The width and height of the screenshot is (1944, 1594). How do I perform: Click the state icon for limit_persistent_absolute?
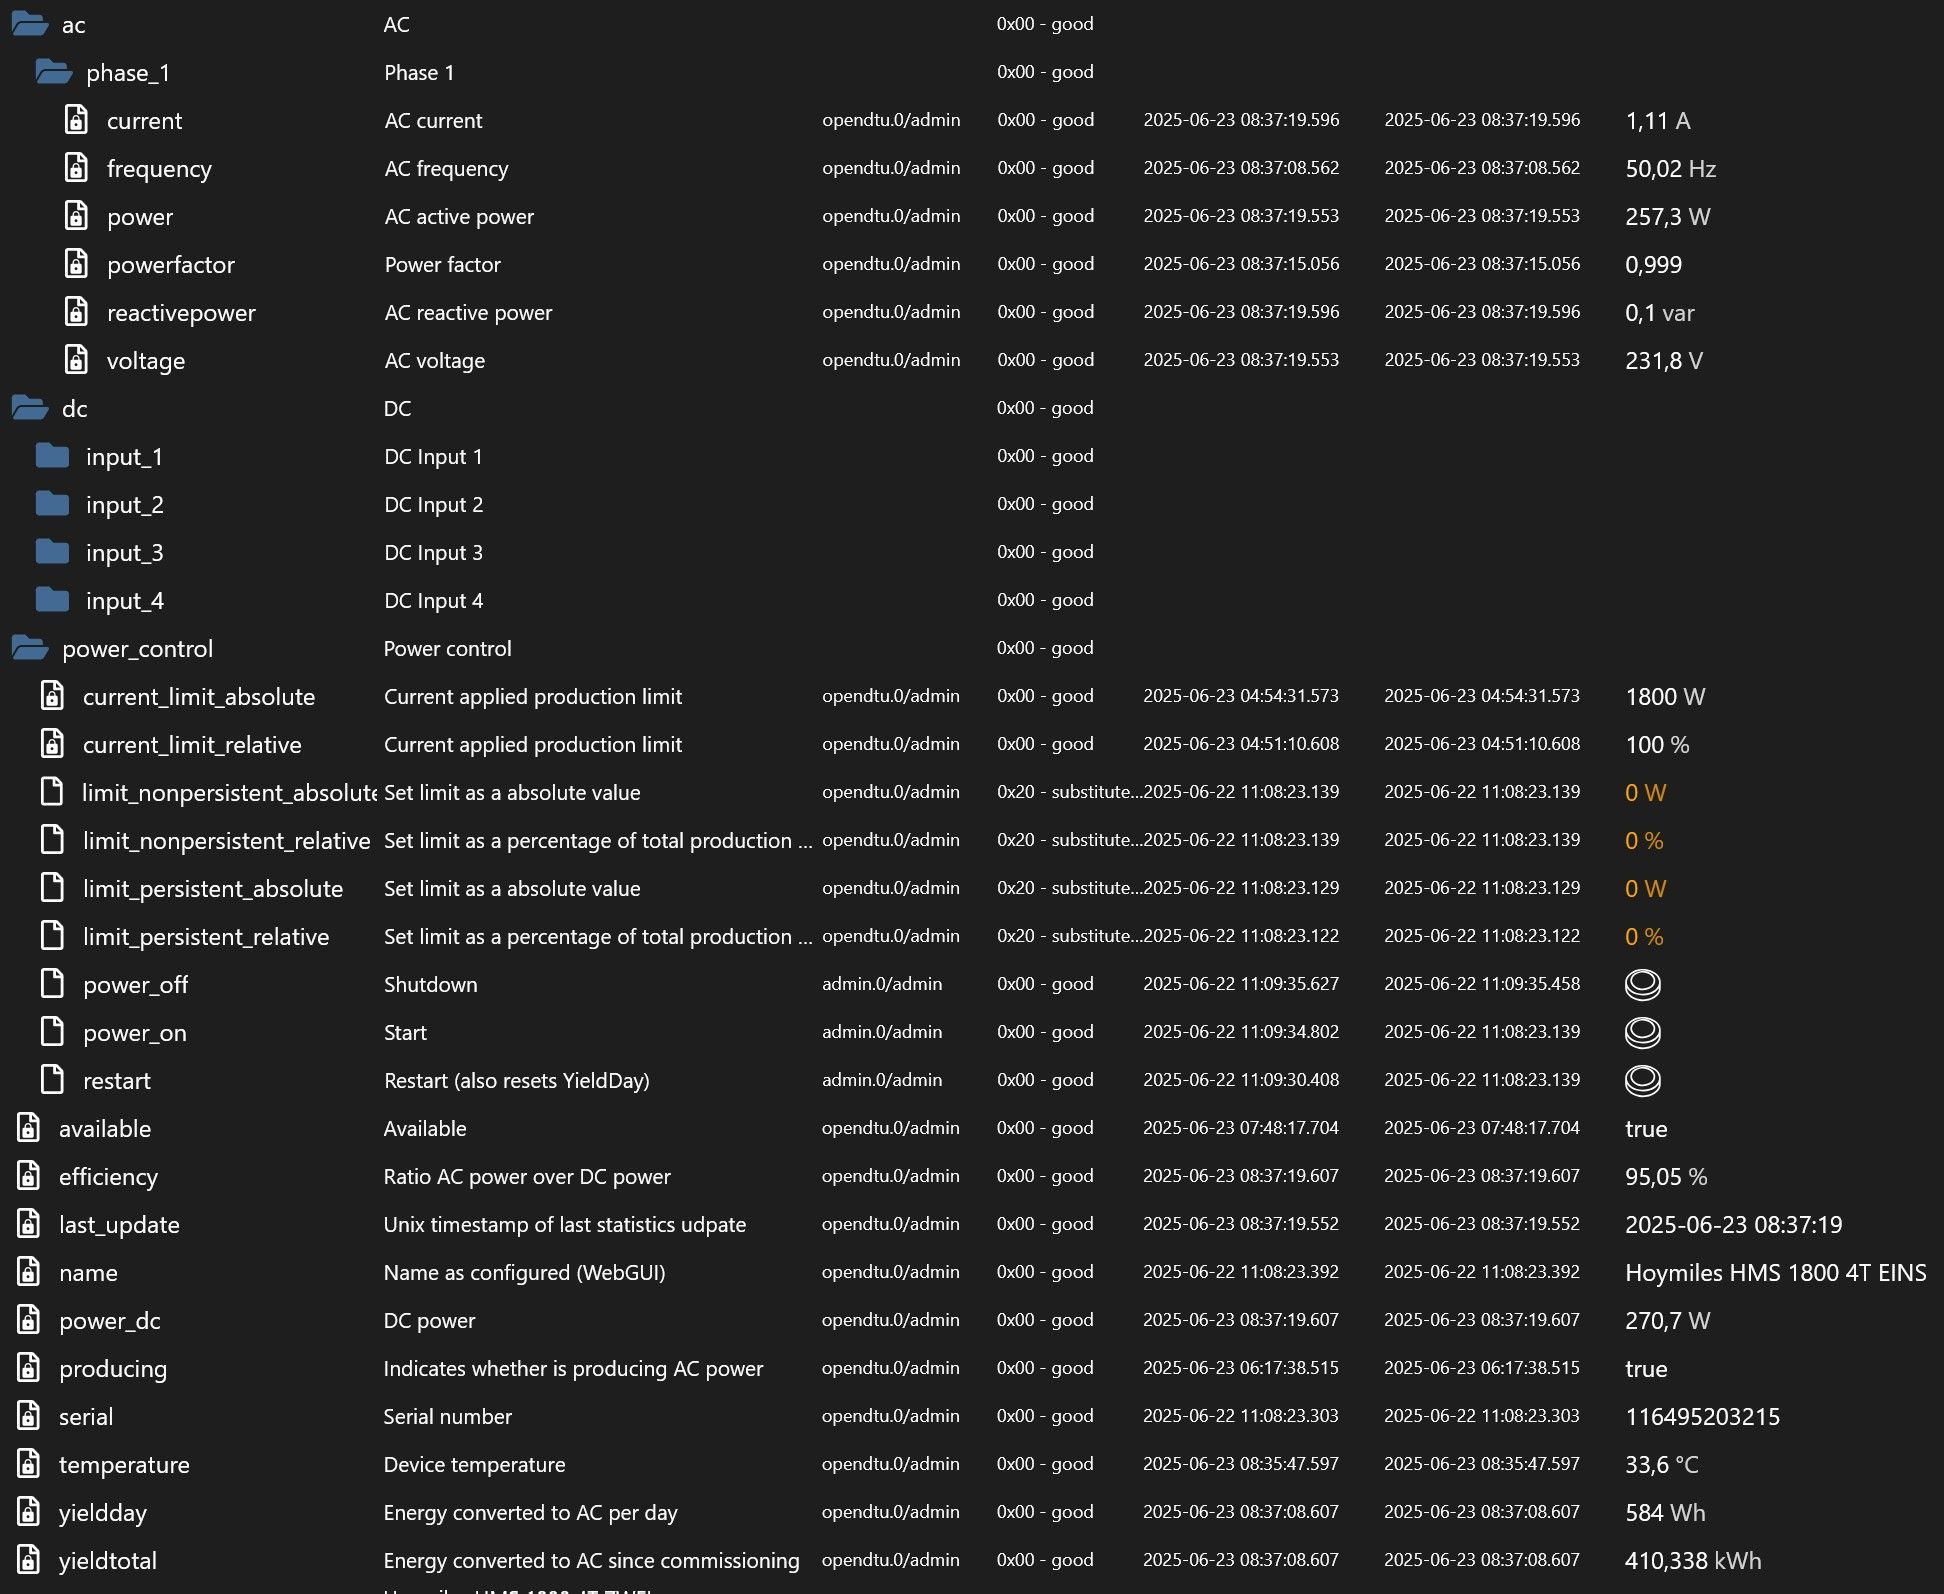click(52, 888)
